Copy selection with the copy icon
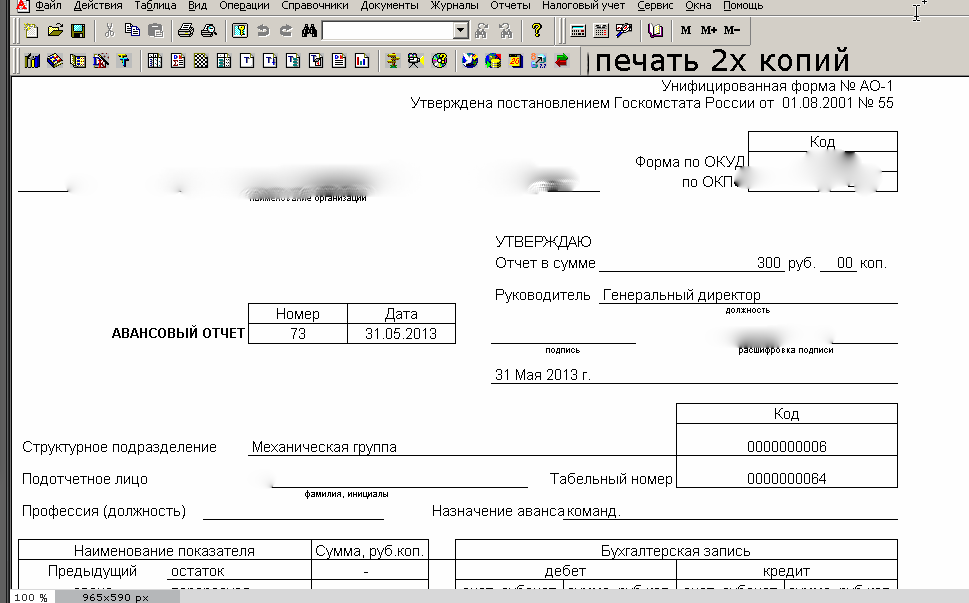Screen dimensions: 969x603 coord(133,31)
